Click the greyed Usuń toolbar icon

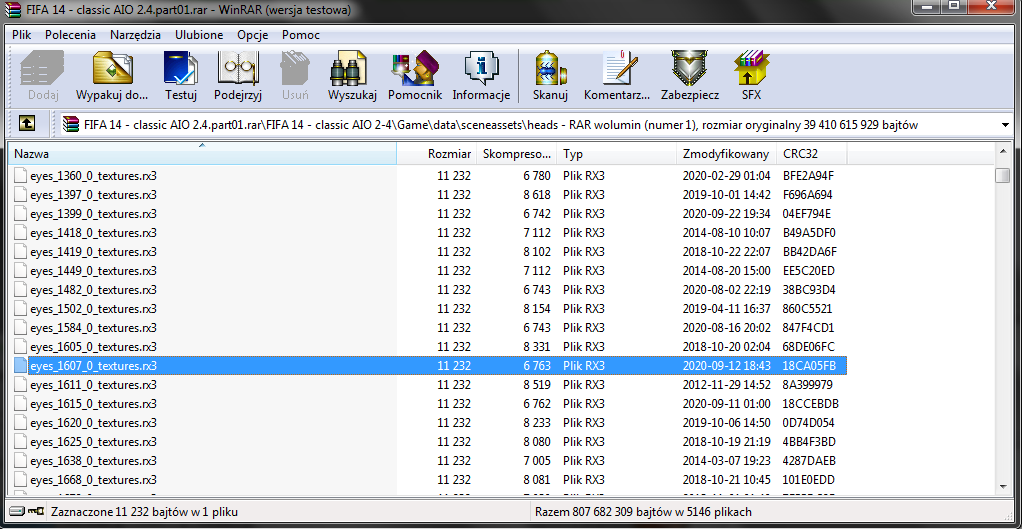point(295,68)
